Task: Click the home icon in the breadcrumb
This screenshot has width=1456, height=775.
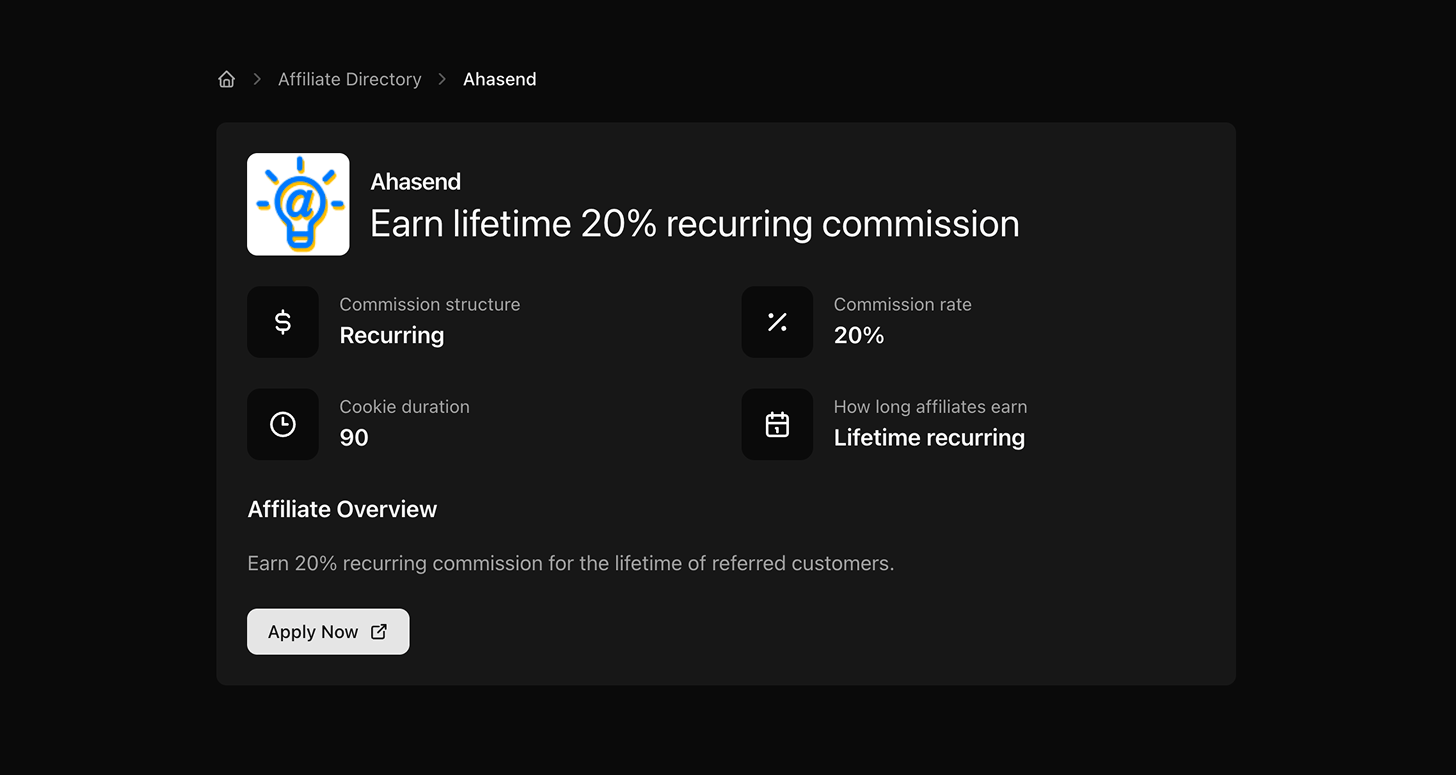Action: click(226, 78)
